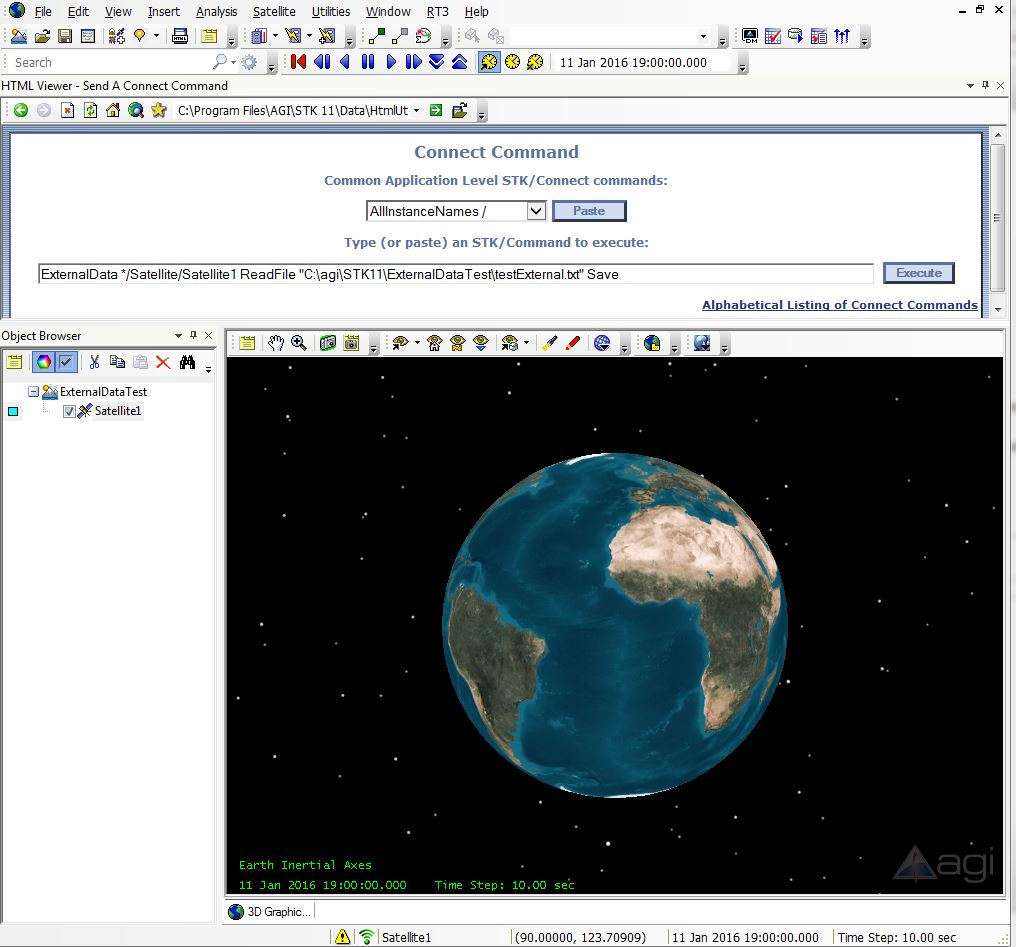Open the HTML Viewer toolbar icon
Viewport: 1016px width, 947px height.
tap(180, 36)
